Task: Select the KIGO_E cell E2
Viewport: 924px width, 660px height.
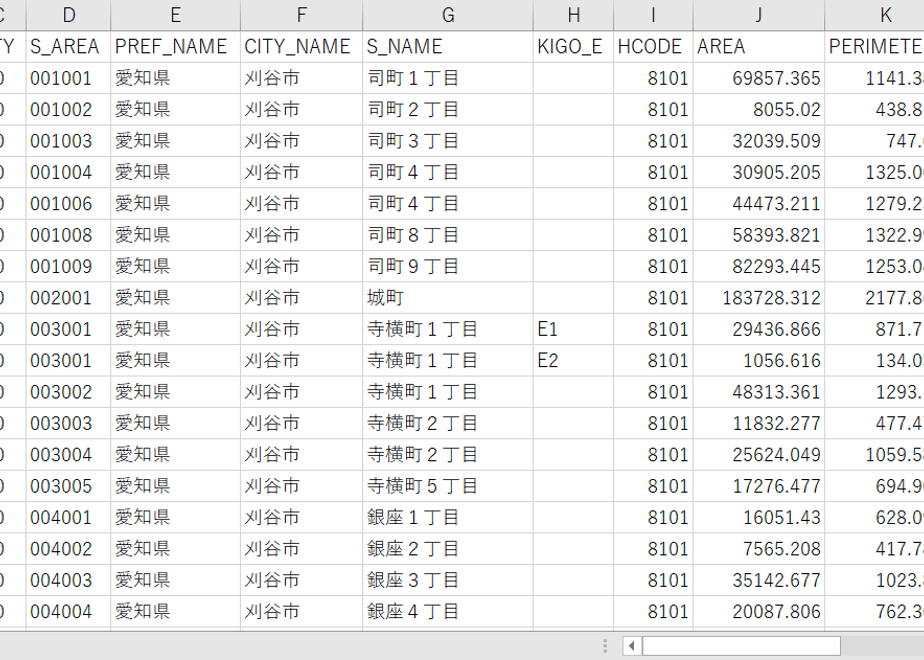Action: point(573,361)
